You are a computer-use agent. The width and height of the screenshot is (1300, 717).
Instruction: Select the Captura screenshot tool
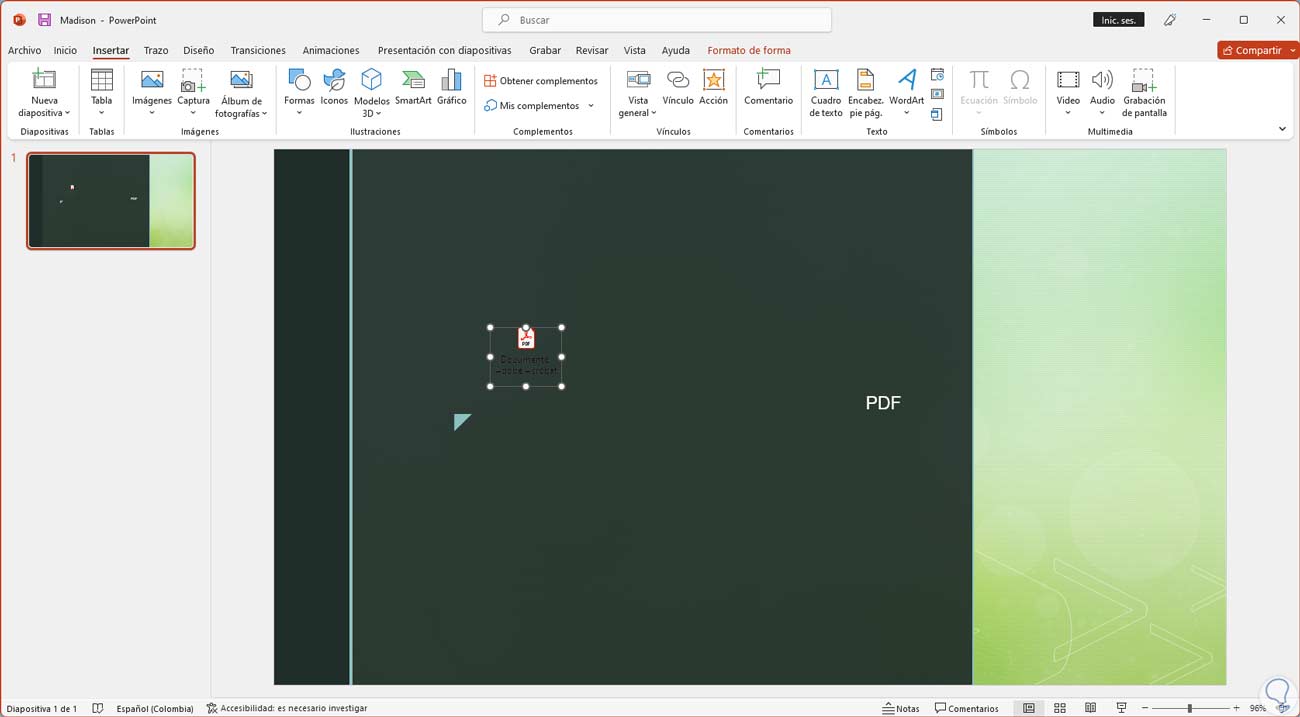pyautogui.click(x=193, y=92)
